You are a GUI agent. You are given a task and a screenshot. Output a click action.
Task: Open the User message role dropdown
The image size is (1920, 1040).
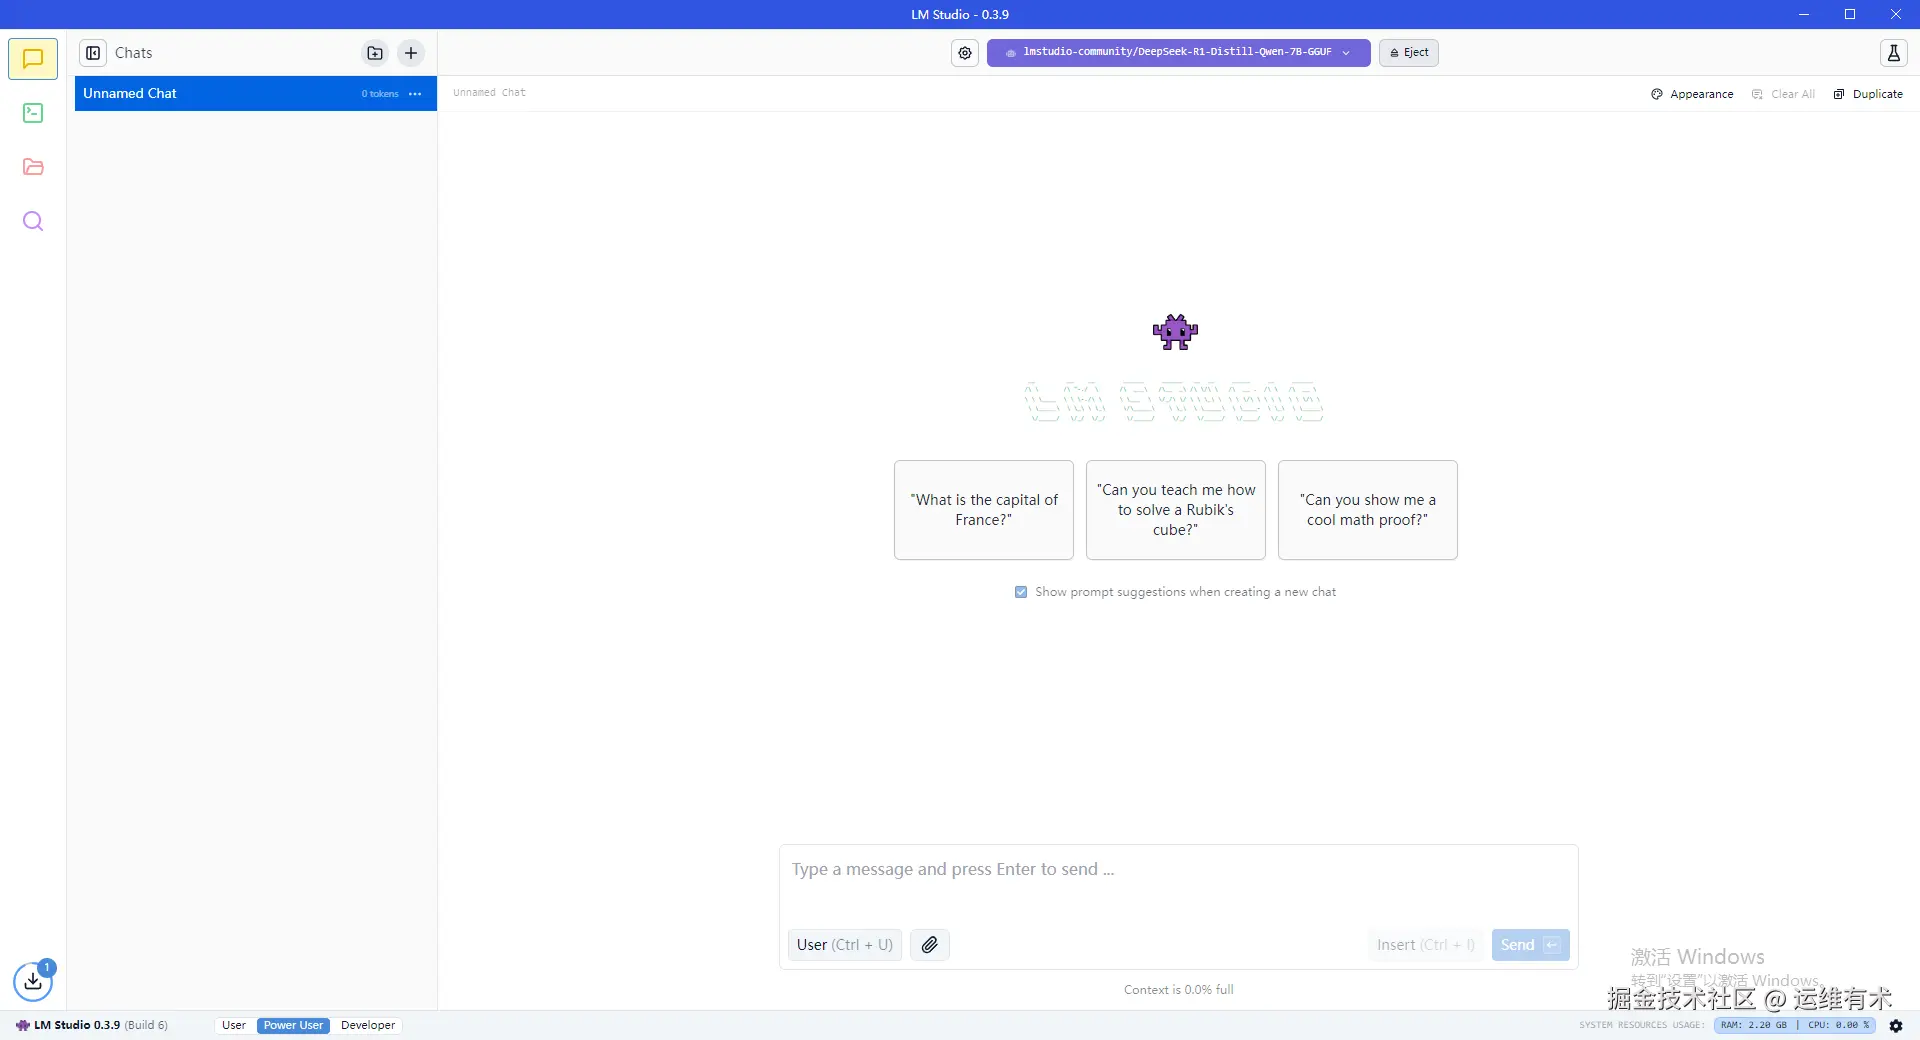[x=843, y=944]
